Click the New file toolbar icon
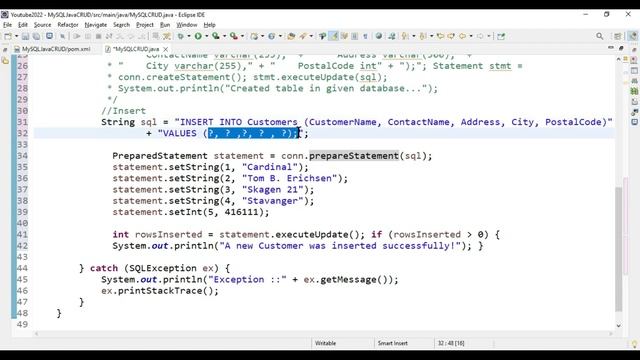Image resolution: width=640 pixels, height=360 pixels. coord(8,36)
